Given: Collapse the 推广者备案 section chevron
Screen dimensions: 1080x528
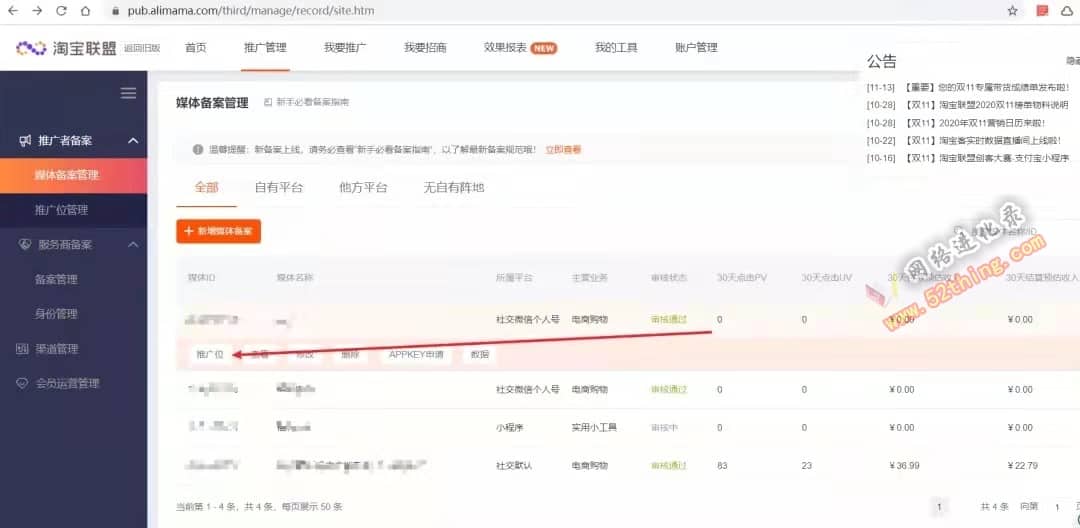Looking at the screenshot, I should coord(133,140).
